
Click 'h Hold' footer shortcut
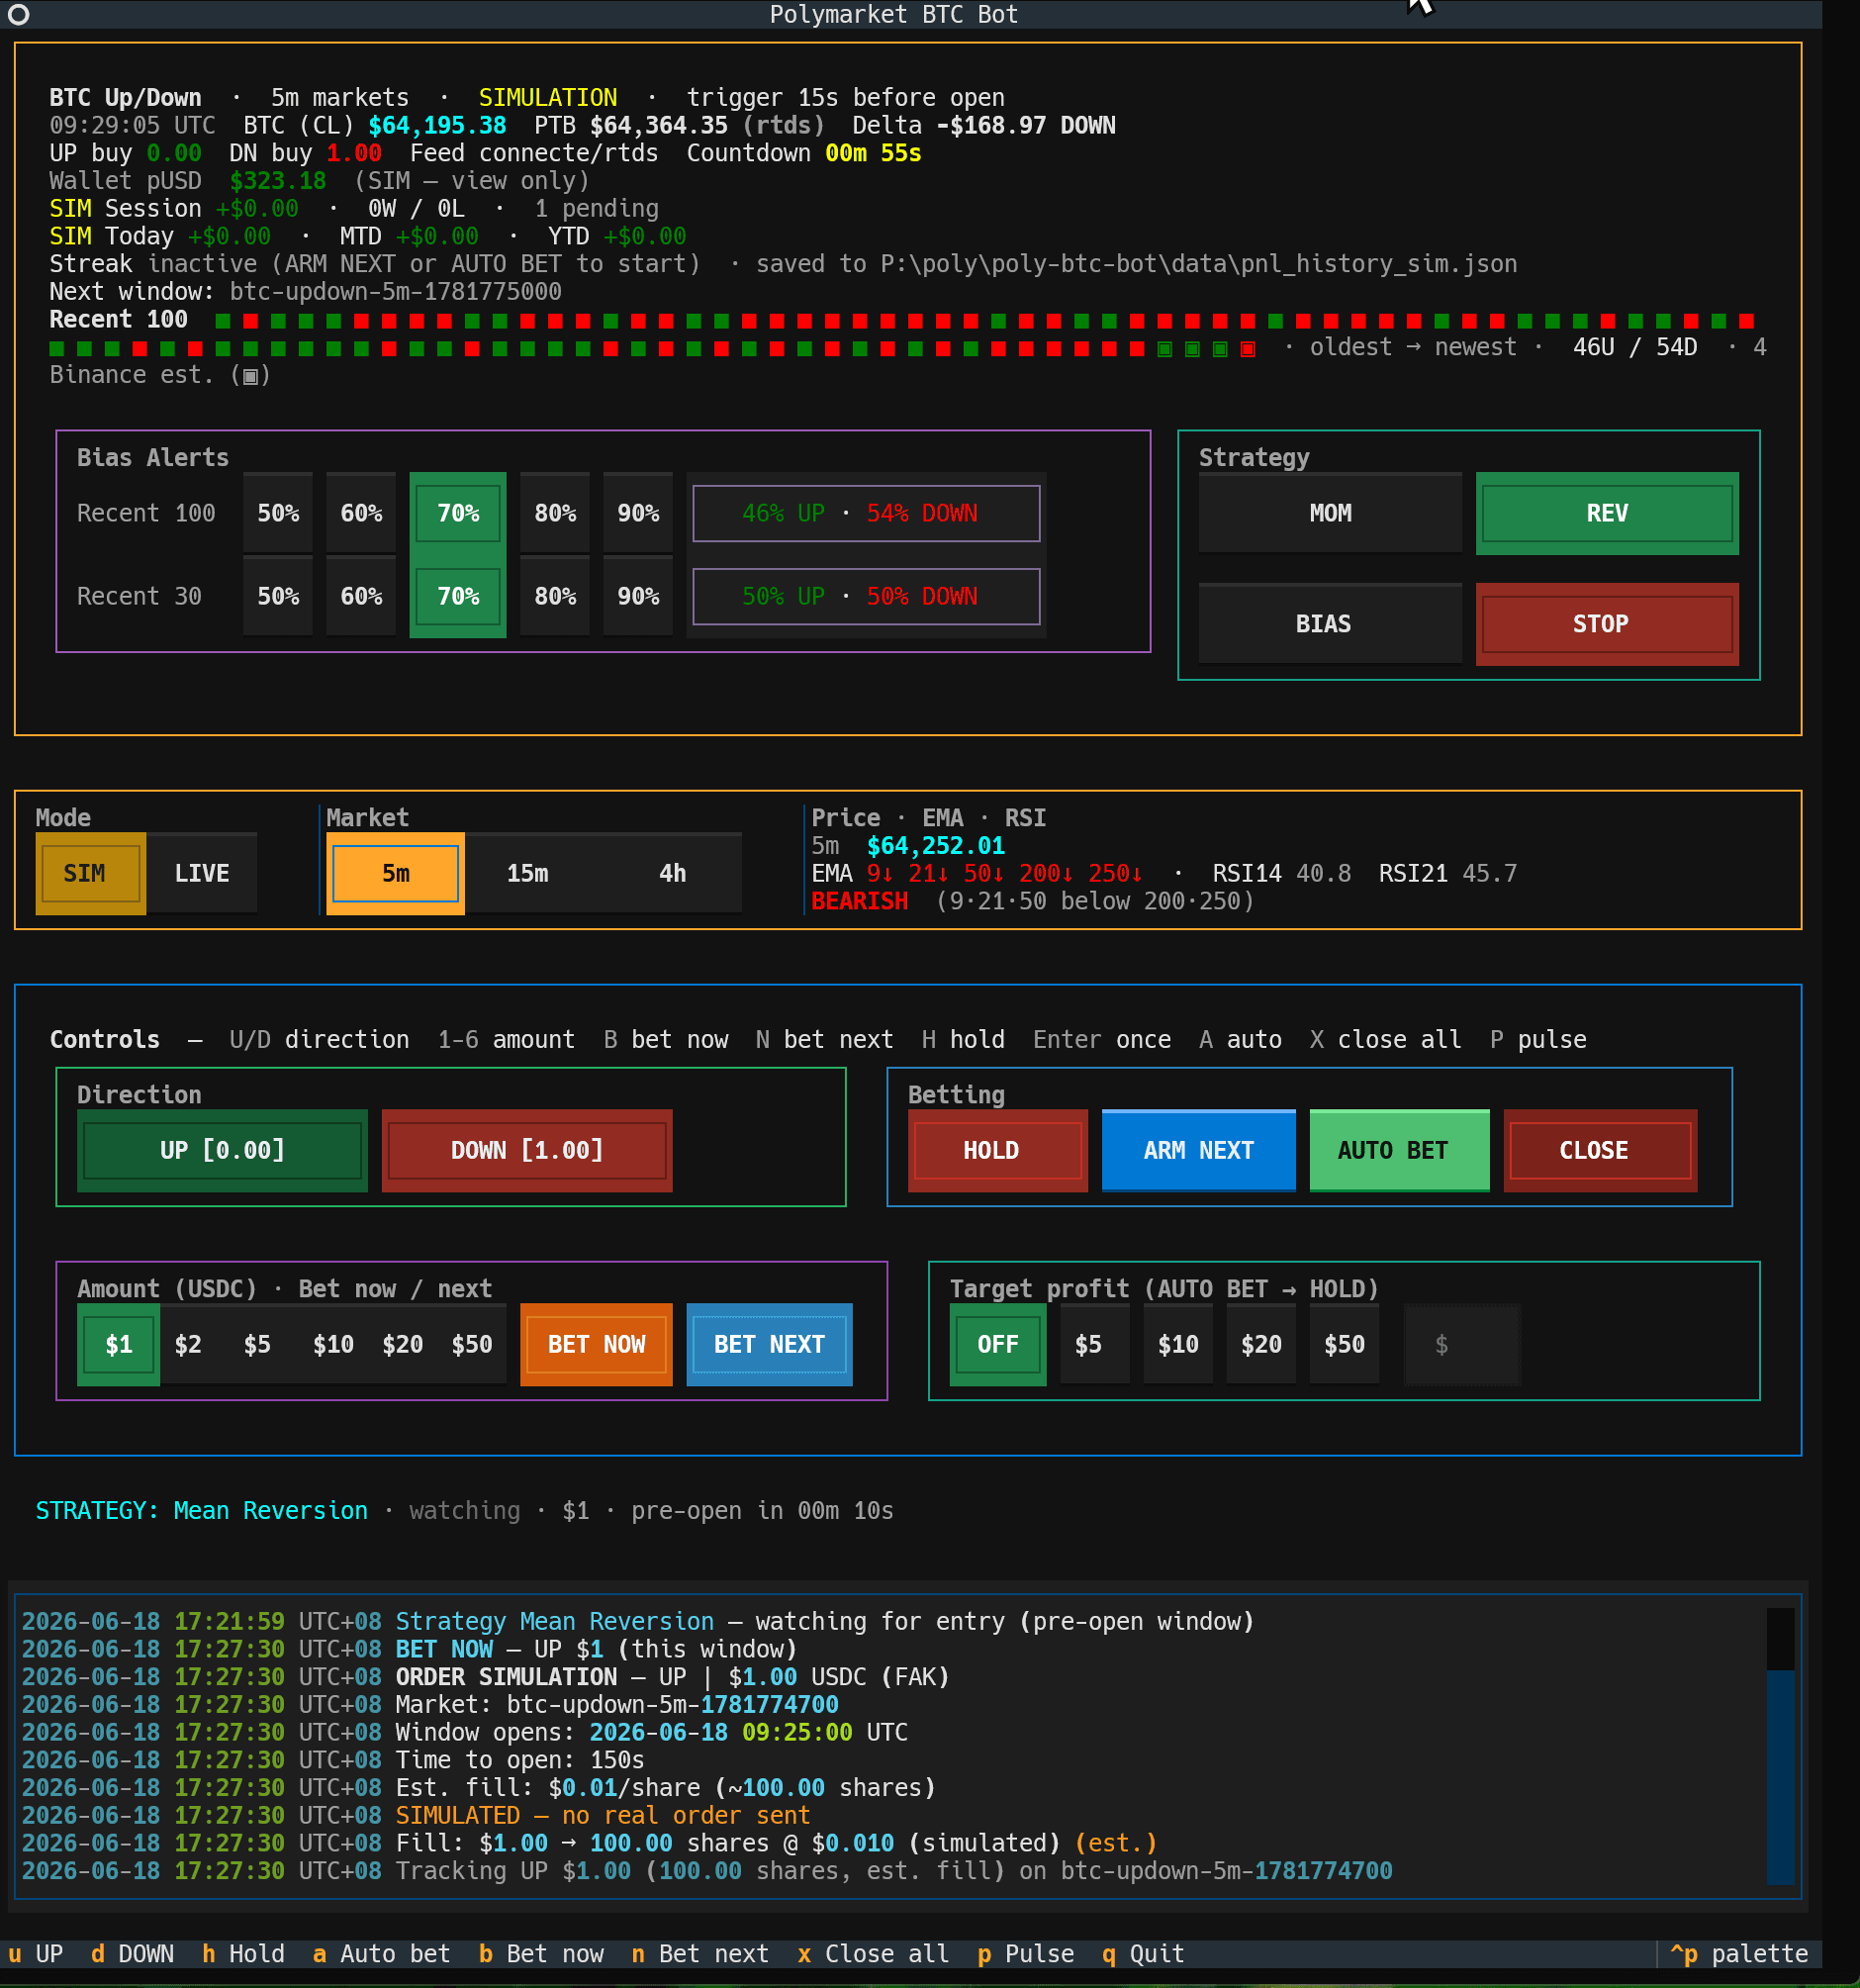click(x=243, y=1953)
